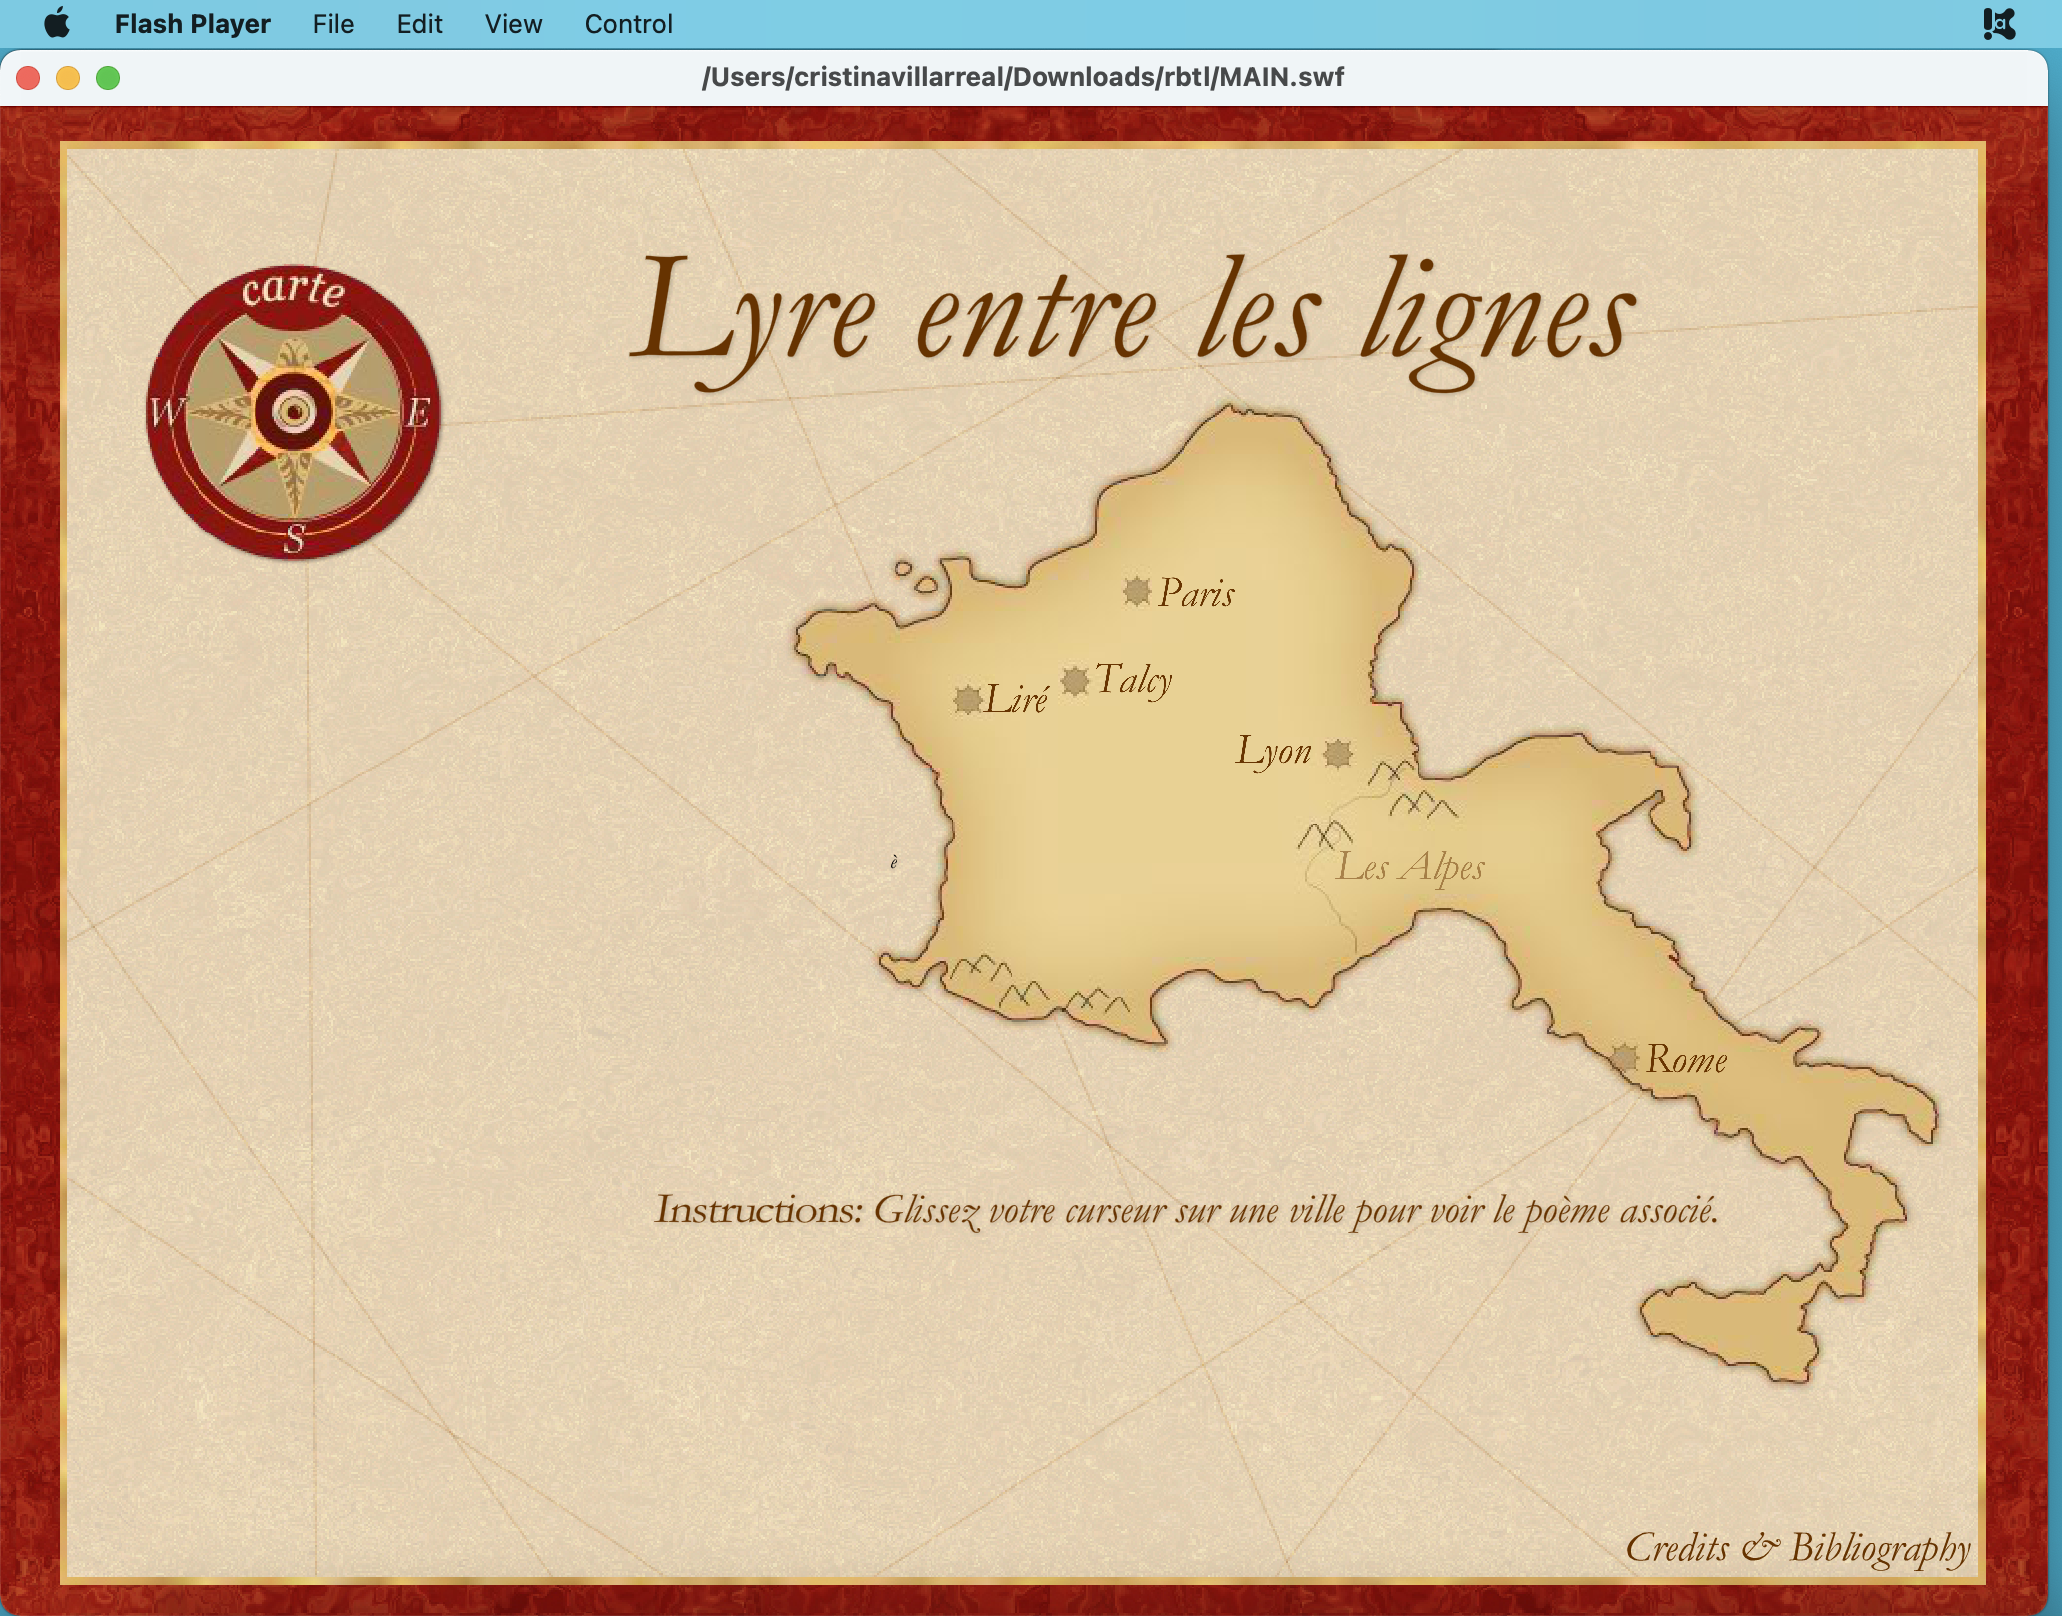Open the Flash Player application menu

point(193,23)
